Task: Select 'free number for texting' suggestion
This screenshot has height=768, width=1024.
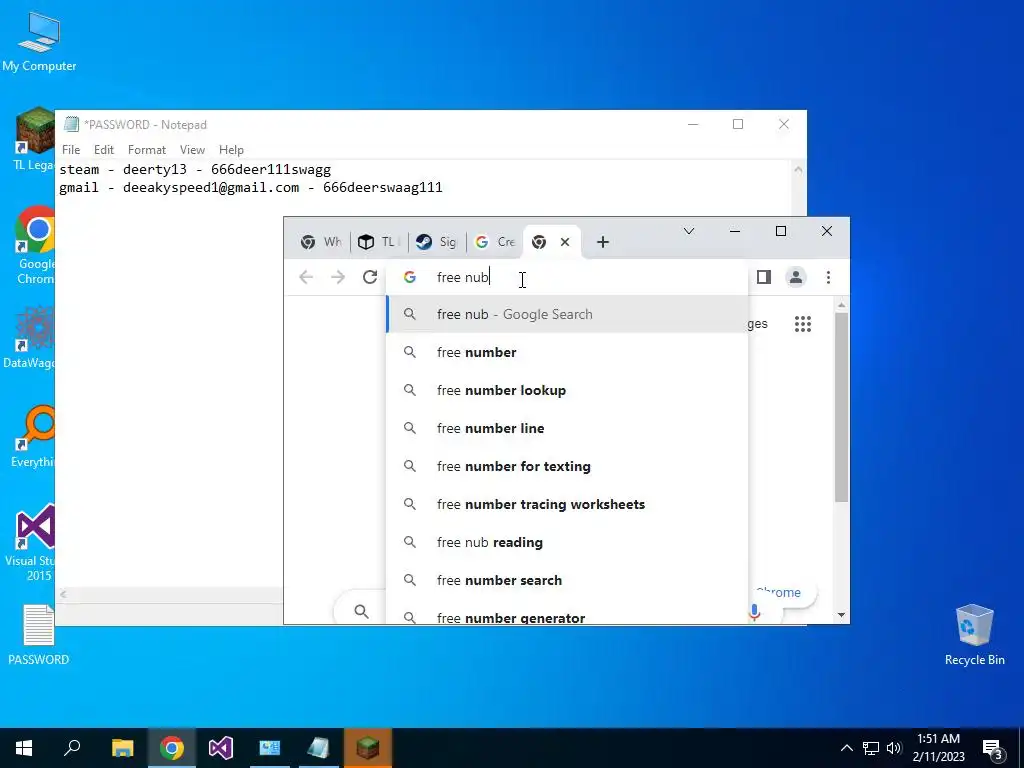Action: pos(567,466)
